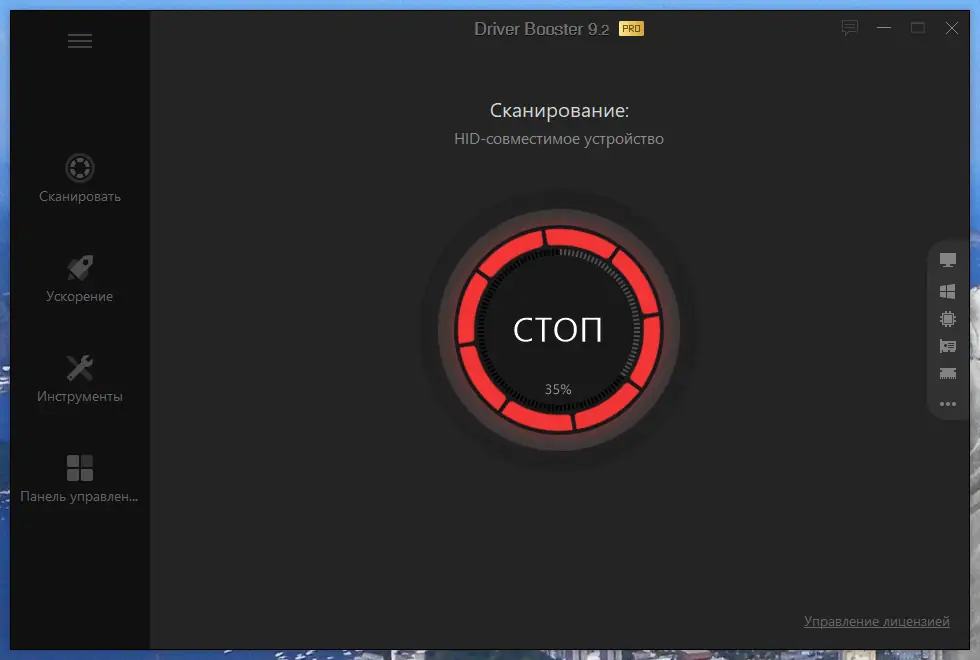
Task: Open the hamburger menu
Action: [80, 40]
